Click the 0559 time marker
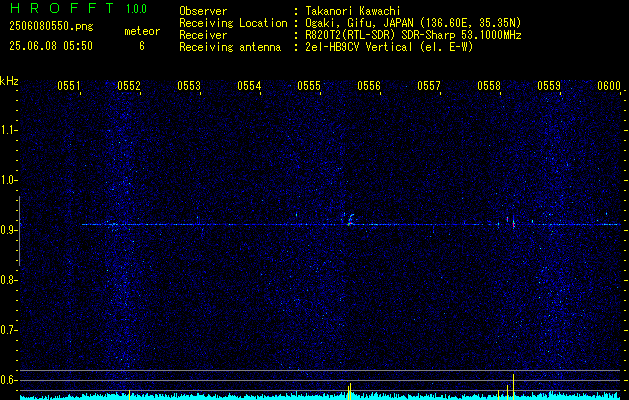The image size is (629, 400). pyautogui.click(x=549, y=86)
